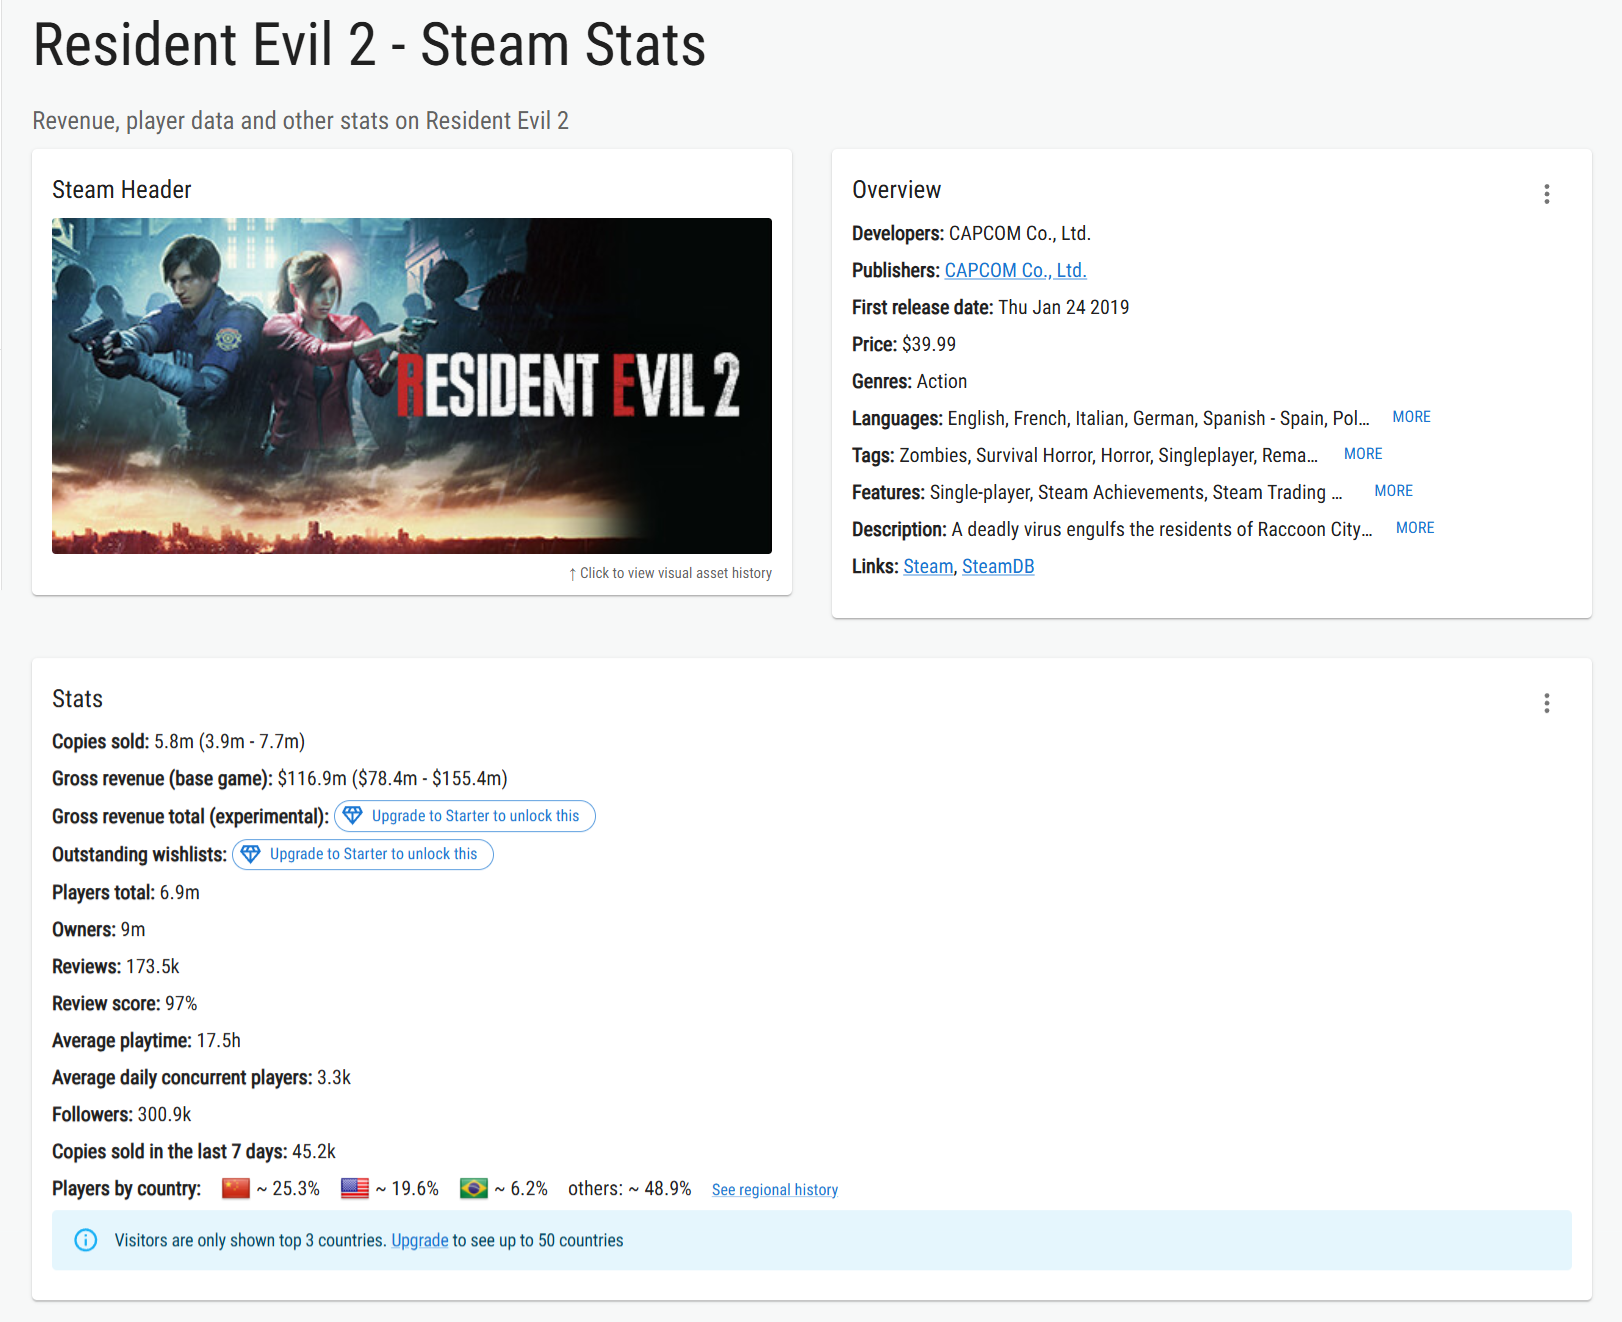This screenshot has height=1322, width=1622.
Task: Click the 'Owners: 9m' line
Action: click(98, 929)
